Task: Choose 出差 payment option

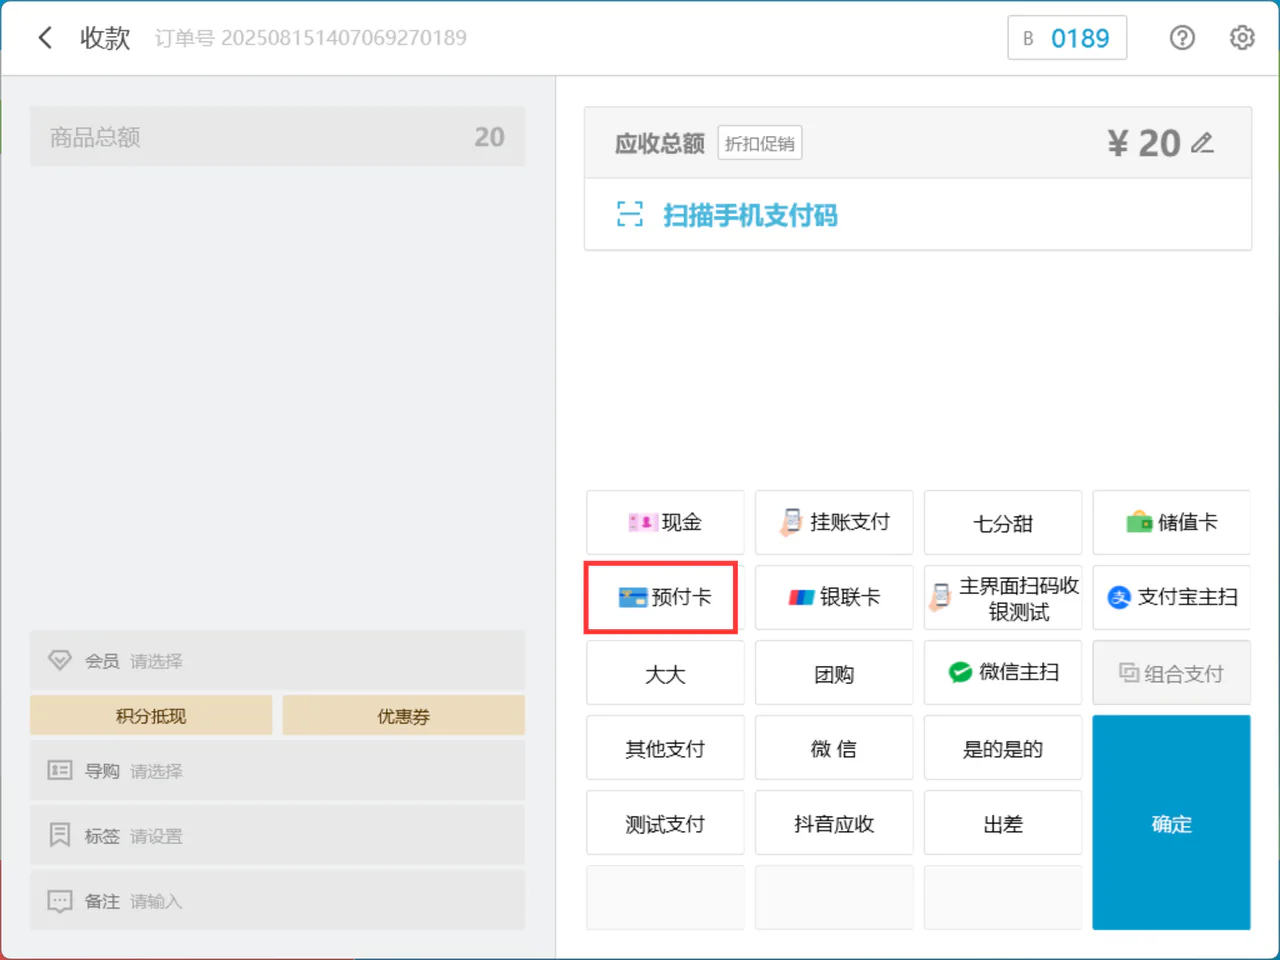Action: [x=1003, y=823]
